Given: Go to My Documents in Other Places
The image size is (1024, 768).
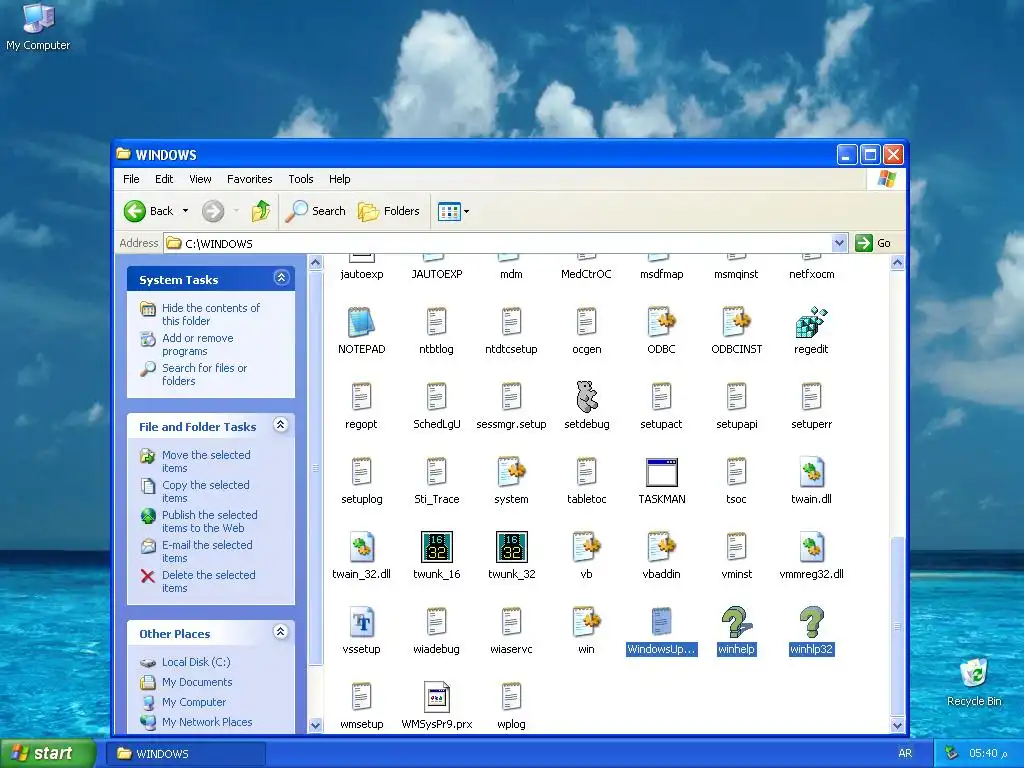Looking at the screenshot, I should (x=197, y=682).
